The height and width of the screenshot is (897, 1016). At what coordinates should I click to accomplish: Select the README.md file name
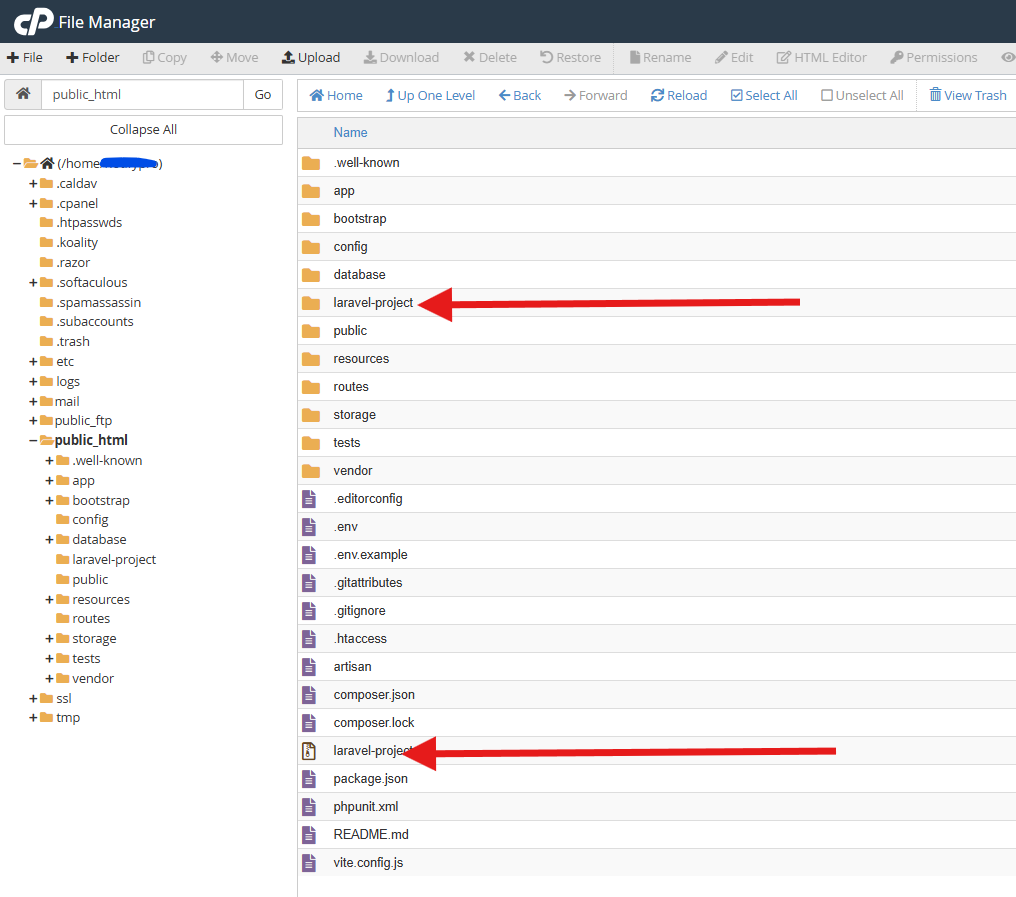[x=371, y=835]
